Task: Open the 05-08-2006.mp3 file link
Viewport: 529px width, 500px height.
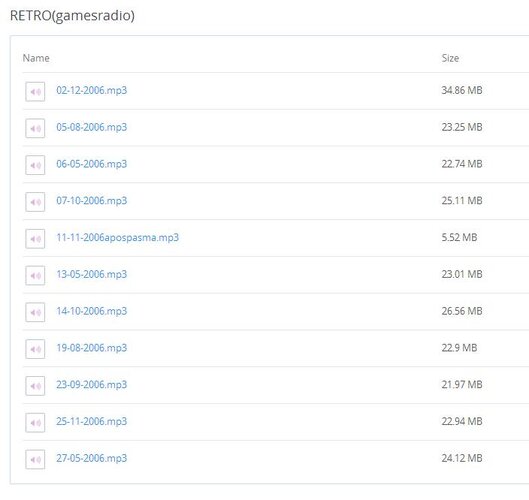Action: [92, 127]
